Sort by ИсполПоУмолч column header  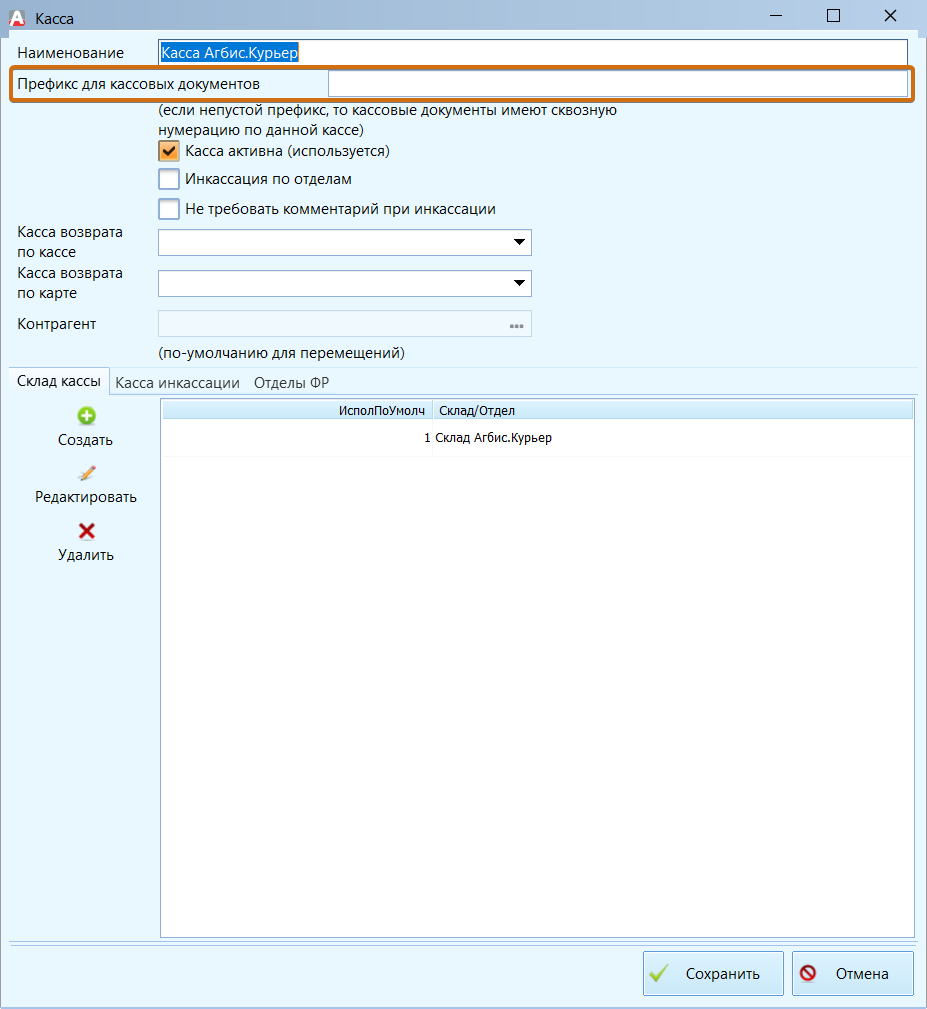tap(297, 411)
